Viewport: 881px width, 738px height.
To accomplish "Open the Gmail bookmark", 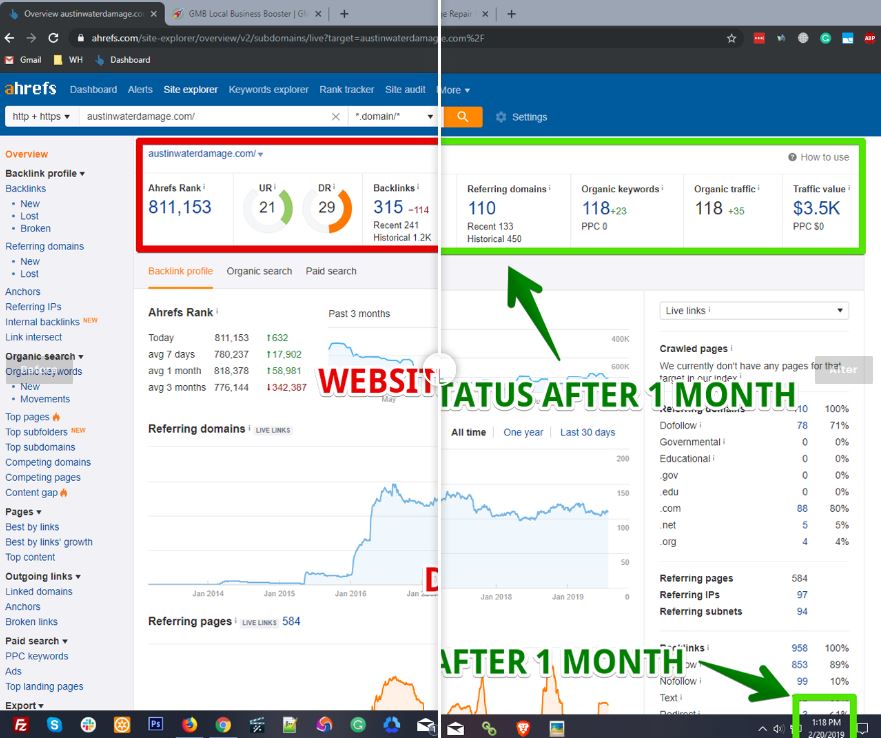I will point(24,60).
